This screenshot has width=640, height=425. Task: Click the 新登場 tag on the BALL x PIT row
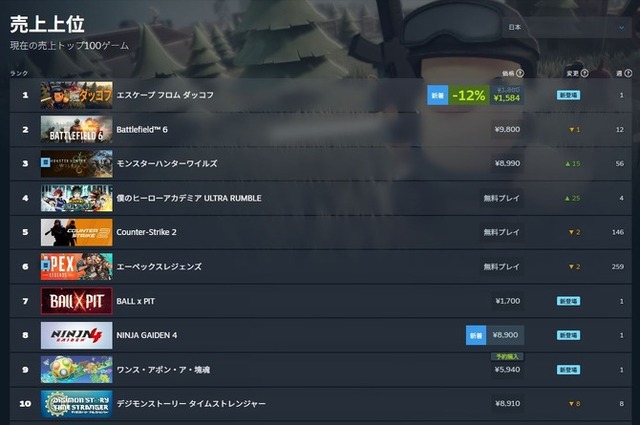569,301
